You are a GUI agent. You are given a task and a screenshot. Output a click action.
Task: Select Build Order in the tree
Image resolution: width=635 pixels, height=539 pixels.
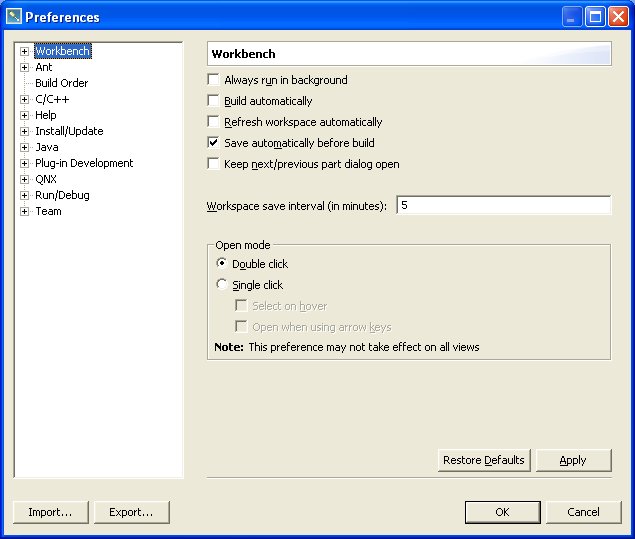coord(61,83)
